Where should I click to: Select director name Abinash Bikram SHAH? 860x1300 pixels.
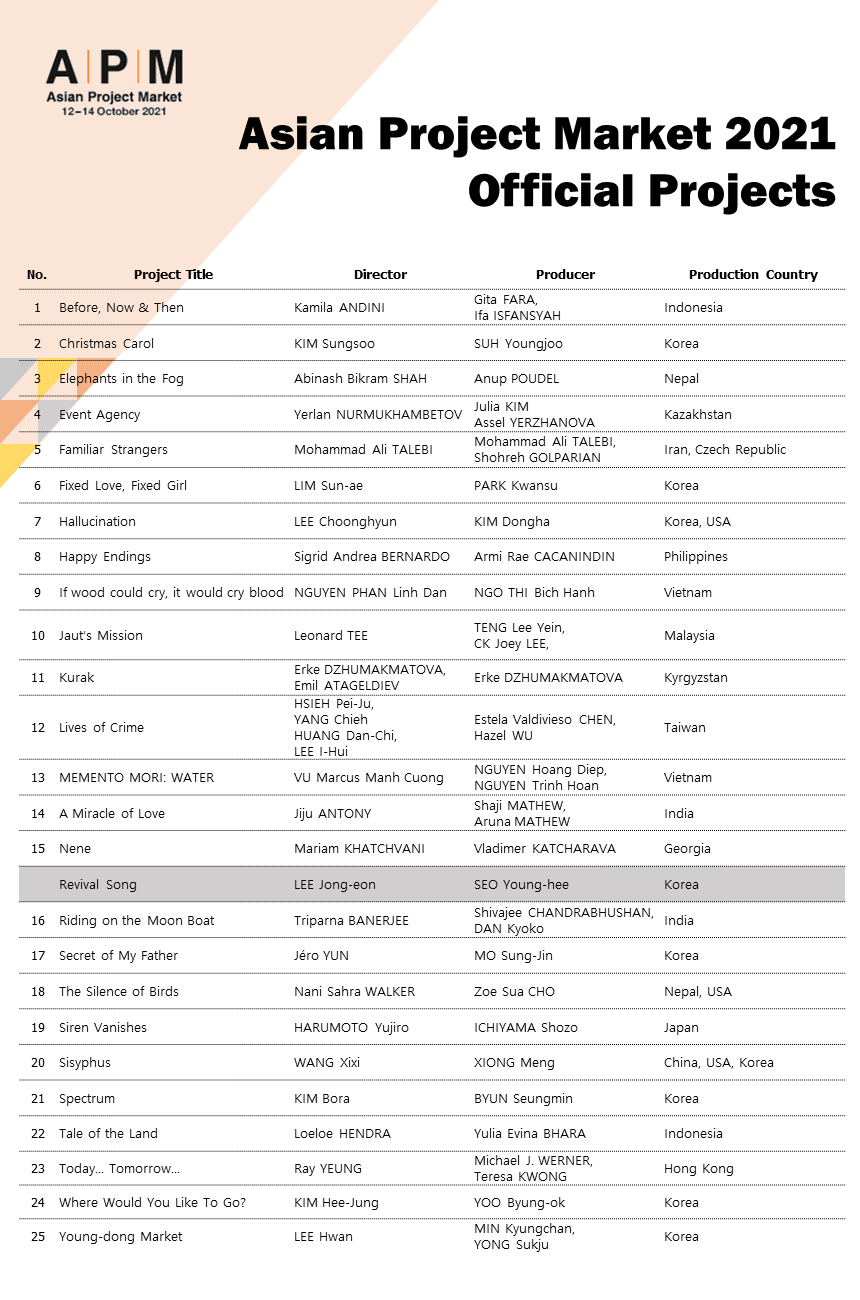tap(360, 378)
